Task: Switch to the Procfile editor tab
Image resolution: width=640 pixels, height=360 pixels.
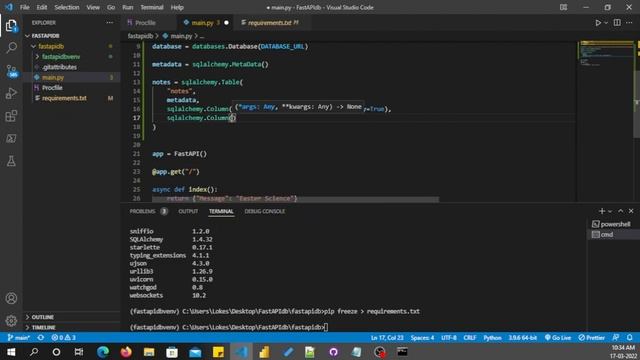Action: tap(145, 23)
